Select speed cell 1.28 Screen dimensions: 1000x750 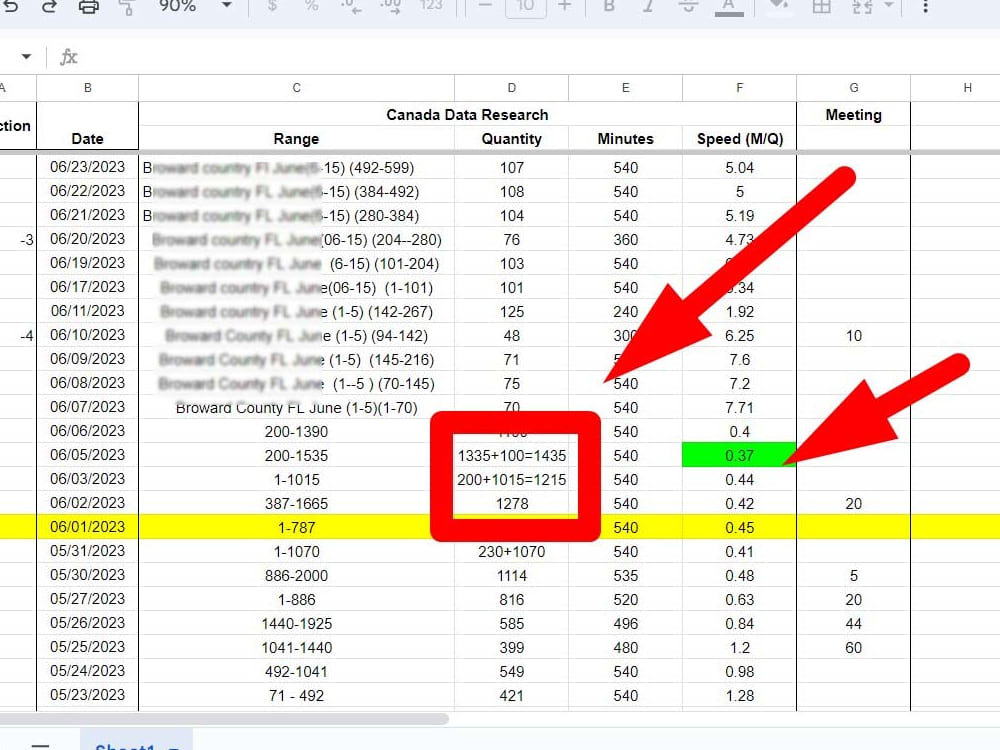tap(739, 696)
